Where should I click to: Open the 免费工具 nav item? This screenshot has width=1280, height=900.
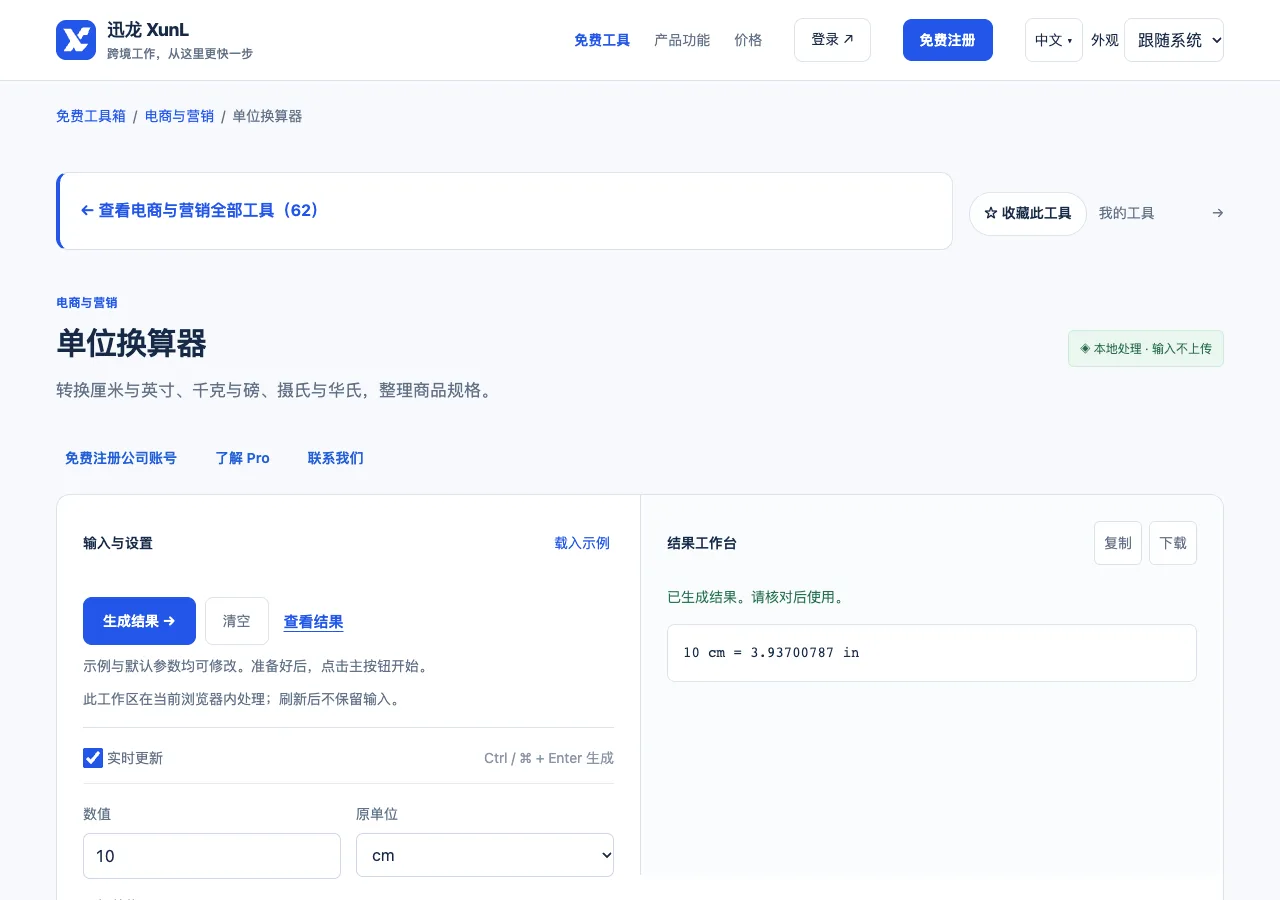point(602,40)
